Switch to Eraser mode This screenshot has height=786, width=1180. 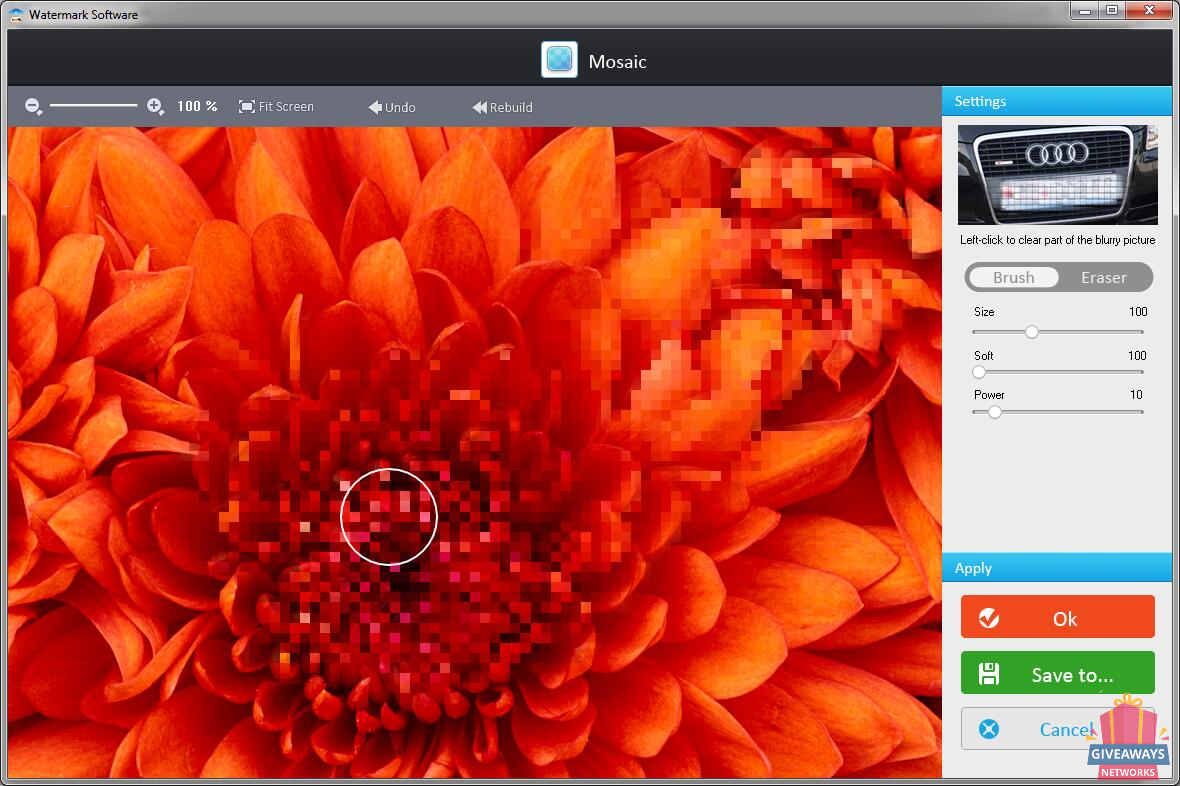[1103, 277]
